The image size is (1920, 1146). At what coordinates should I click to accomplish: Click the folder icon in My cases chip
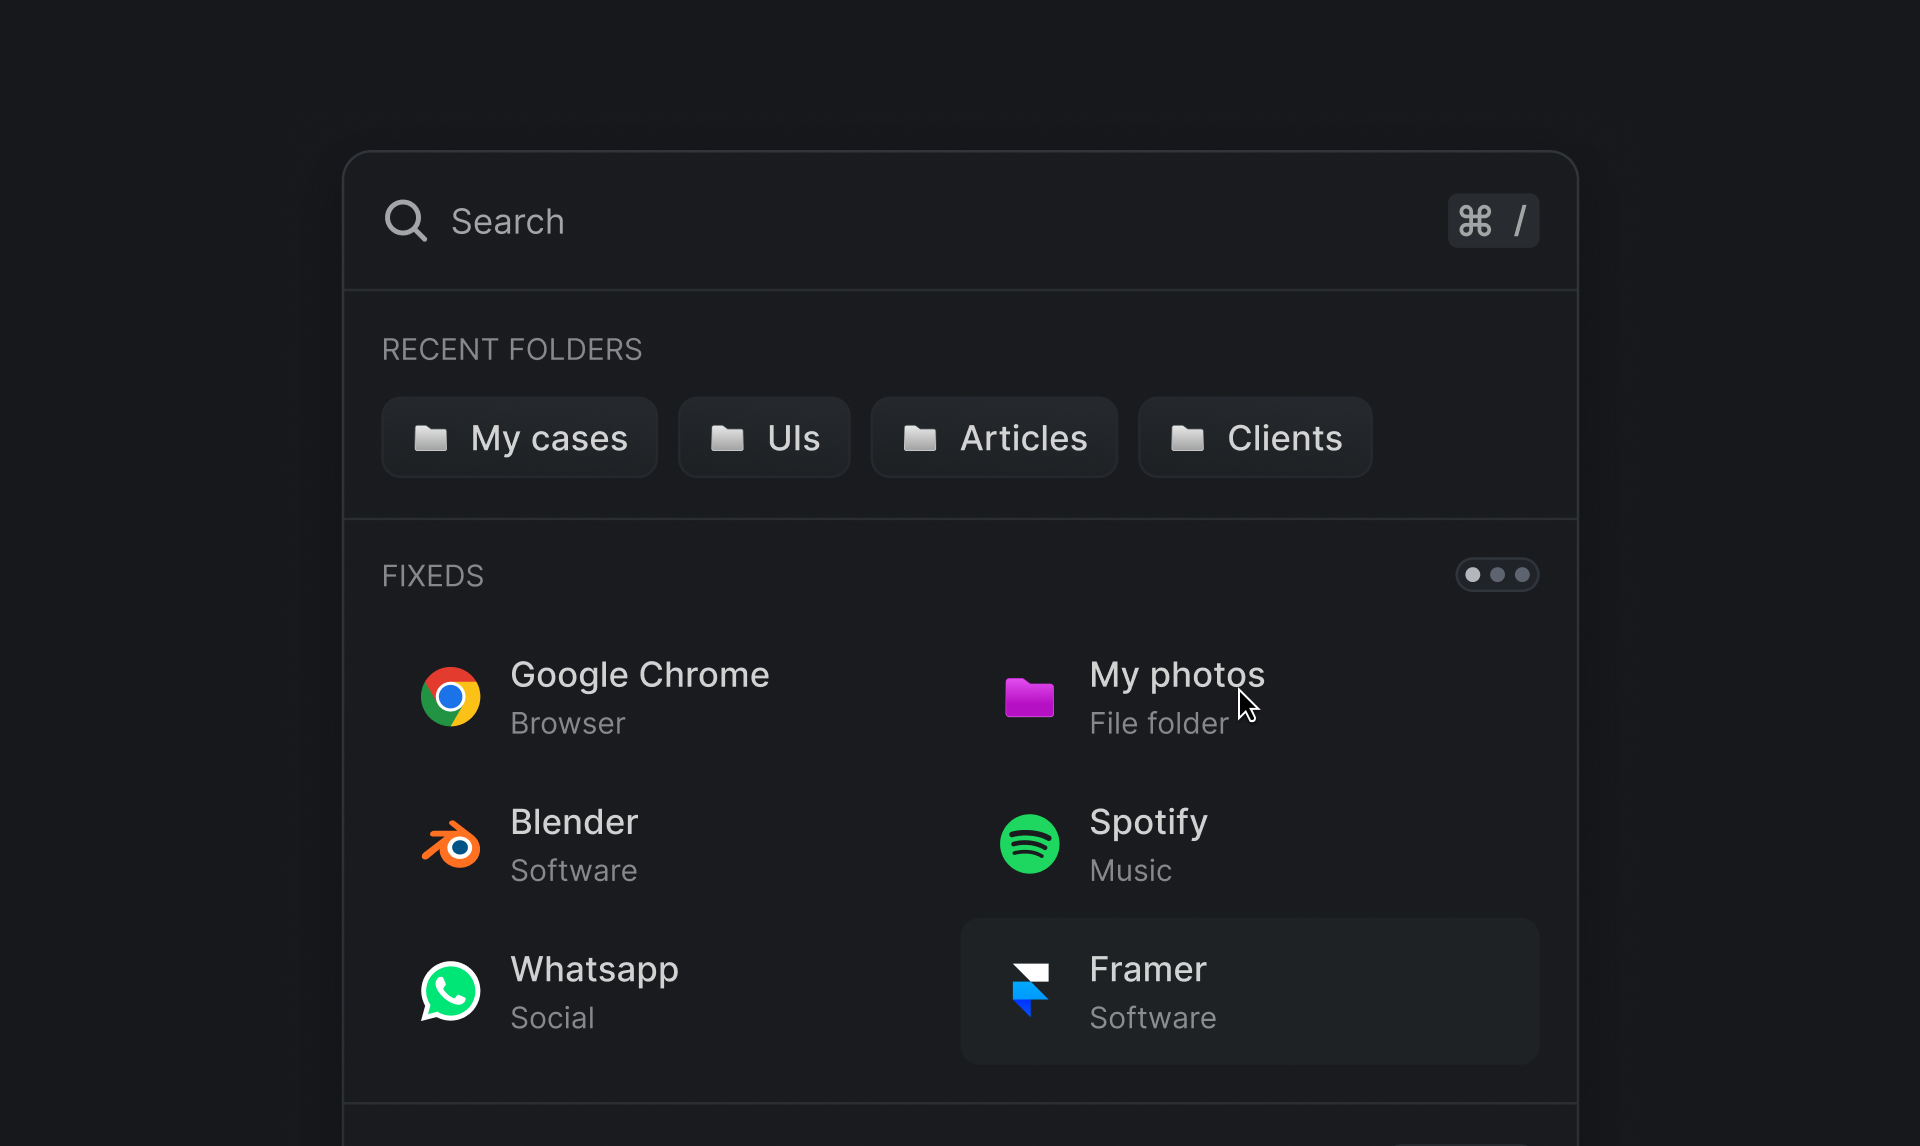coord(431,438)
